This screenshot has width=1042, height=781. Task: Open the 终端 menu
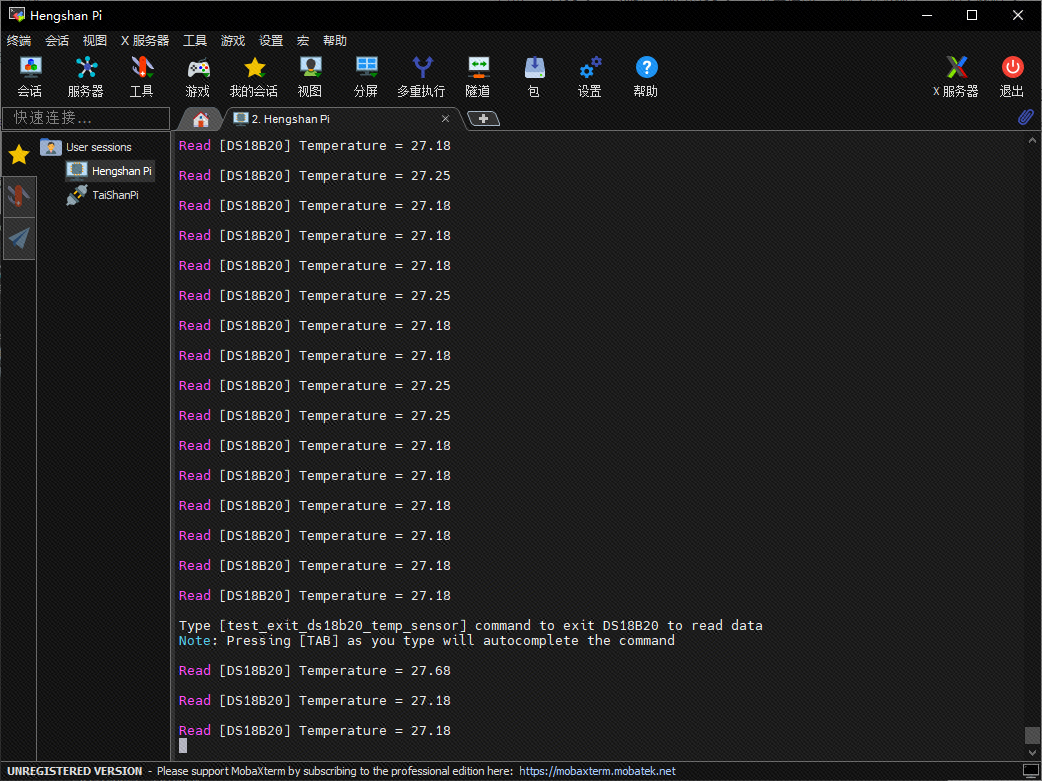tap(19, 41)
